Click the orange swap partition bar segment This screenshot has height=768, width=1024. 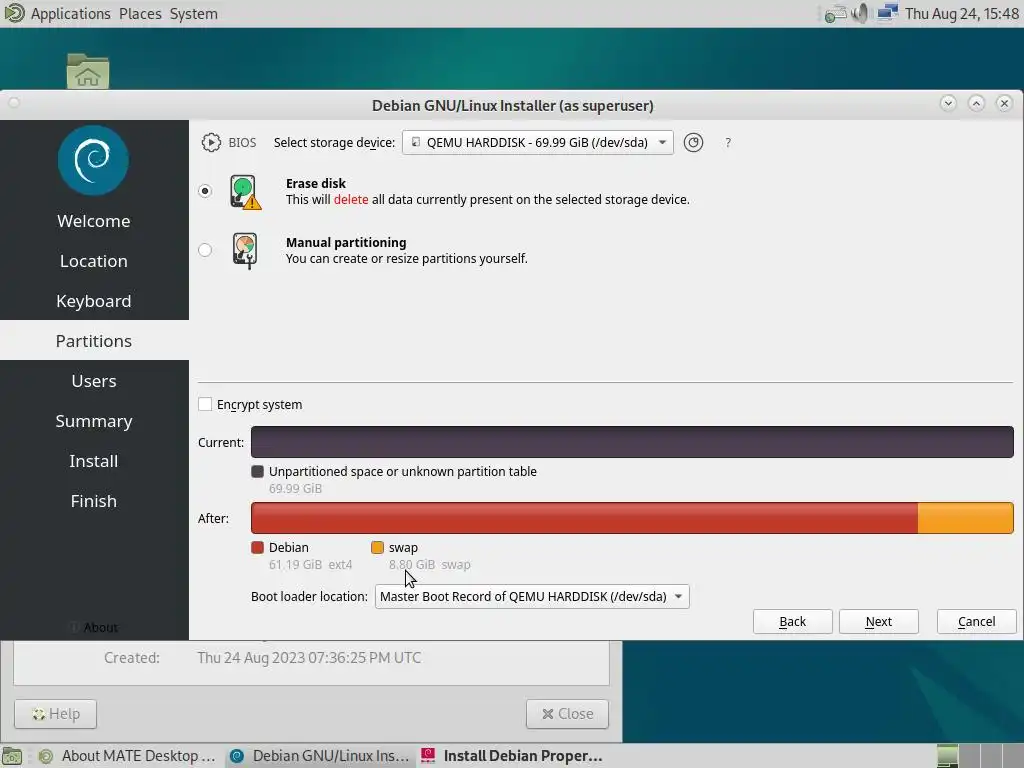pyautogui.click(x=966, y=518)
